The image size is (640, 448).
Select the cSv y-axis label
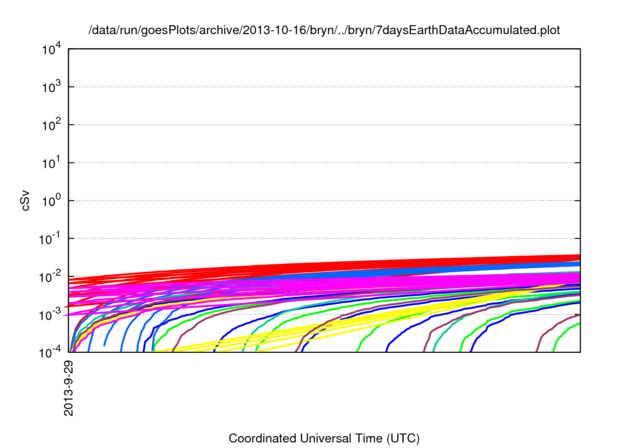[25, 201]
